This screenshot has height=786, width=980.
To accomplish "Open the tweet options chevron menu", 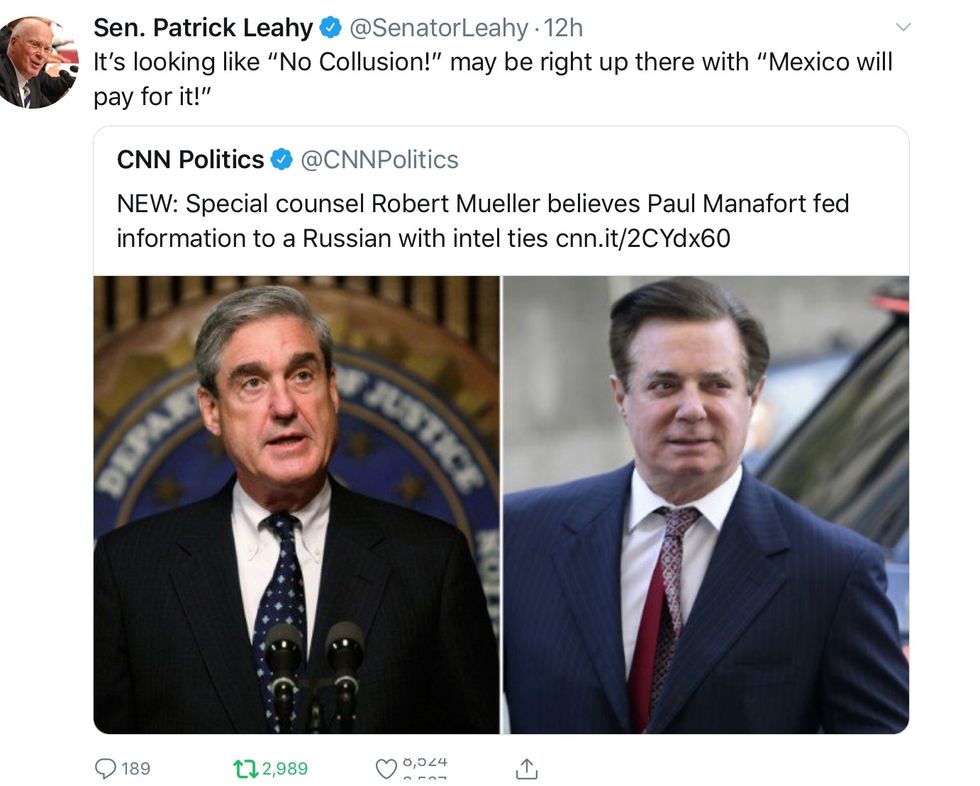I will [x=902, y=27].
